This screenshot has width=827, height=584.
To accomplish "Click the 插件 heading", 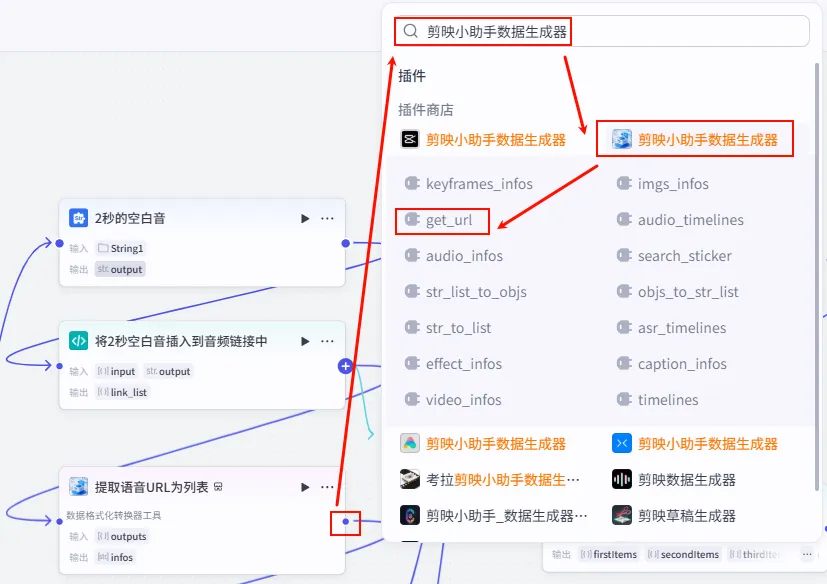I will pos(412,76).
